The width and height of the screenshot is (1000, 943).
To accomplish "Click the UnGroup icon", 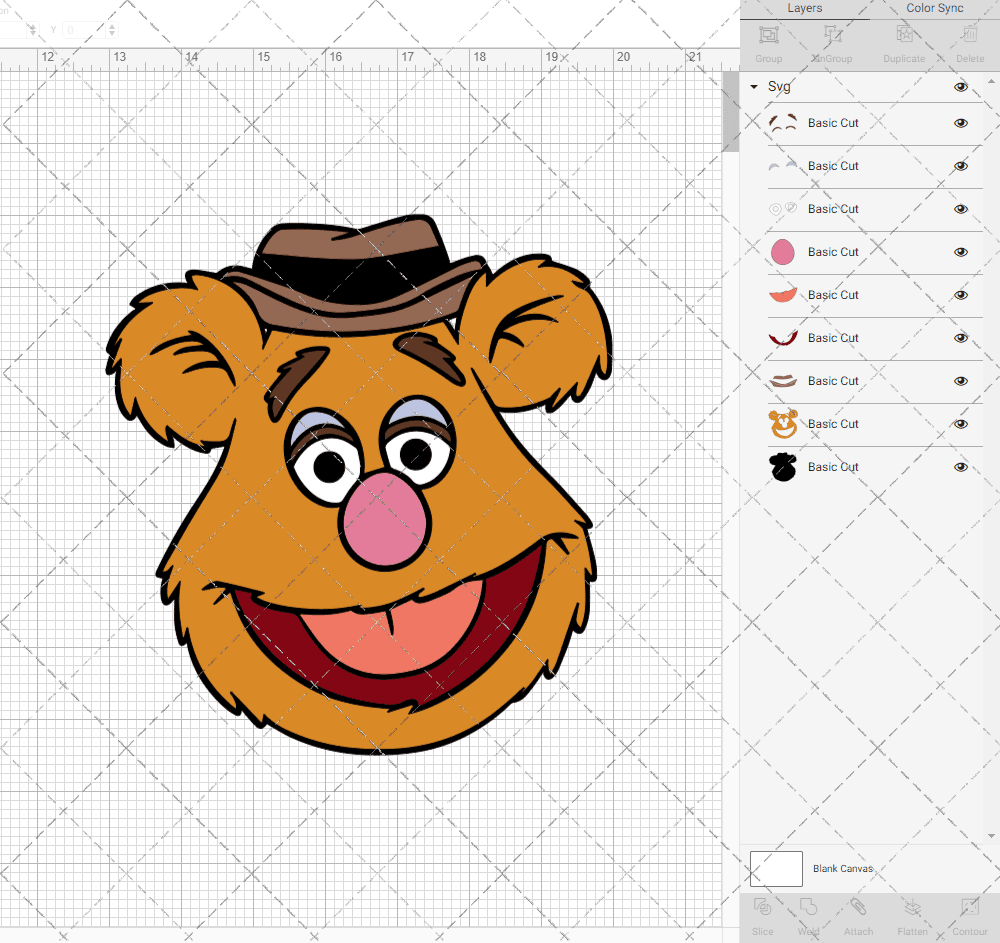I will [832, 35].
